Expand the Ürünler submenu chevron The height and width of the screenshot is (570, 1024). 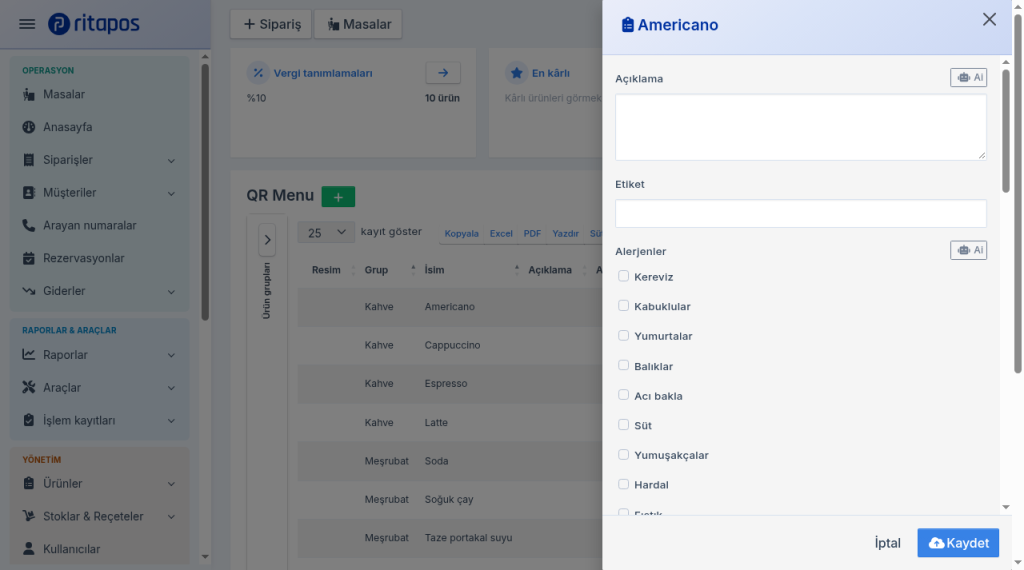[171, 484]
